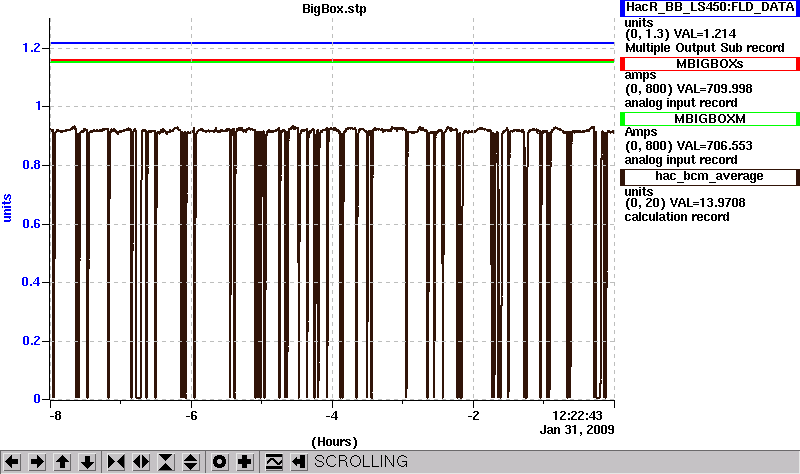Click the vertical zoom-in hourglass icon

(x=166, y=462)
